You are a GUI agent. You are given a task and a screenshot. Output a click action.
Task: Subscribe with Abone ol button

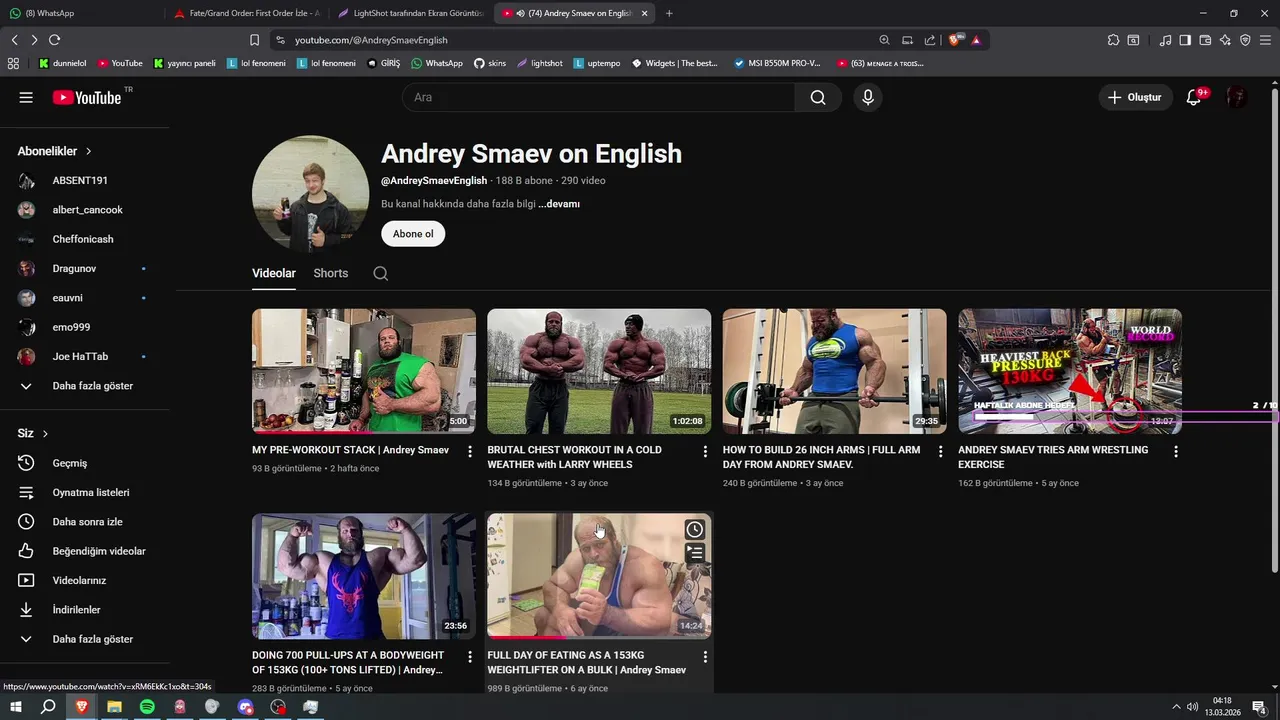click(413, 234)
